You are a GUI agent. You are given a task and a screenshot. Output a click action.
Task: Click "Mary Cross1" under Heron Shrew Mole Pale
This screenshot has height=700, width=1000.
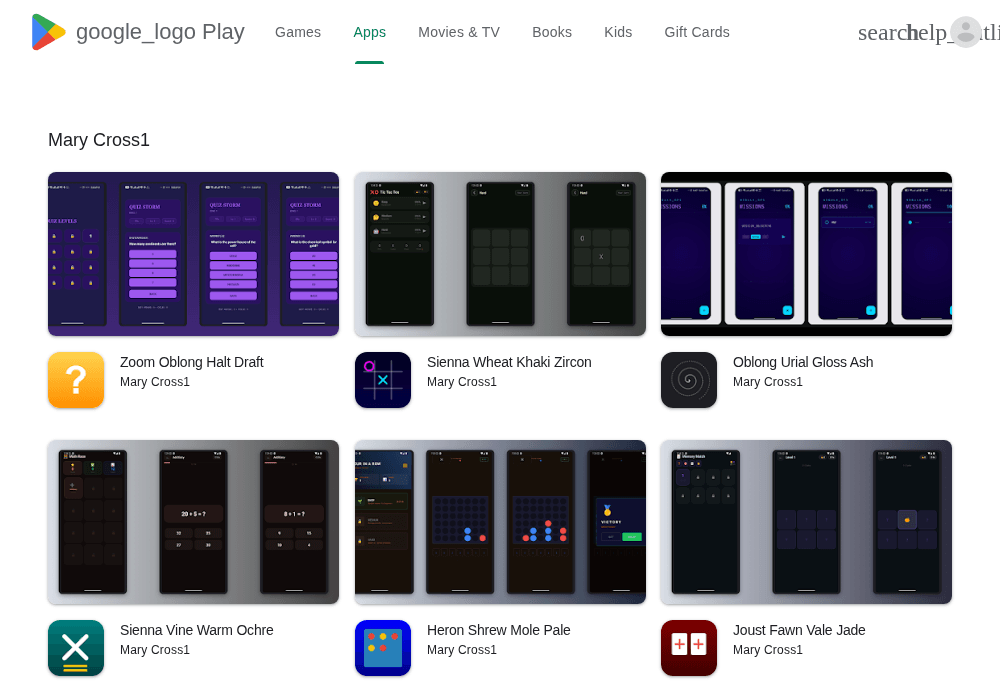461,650
